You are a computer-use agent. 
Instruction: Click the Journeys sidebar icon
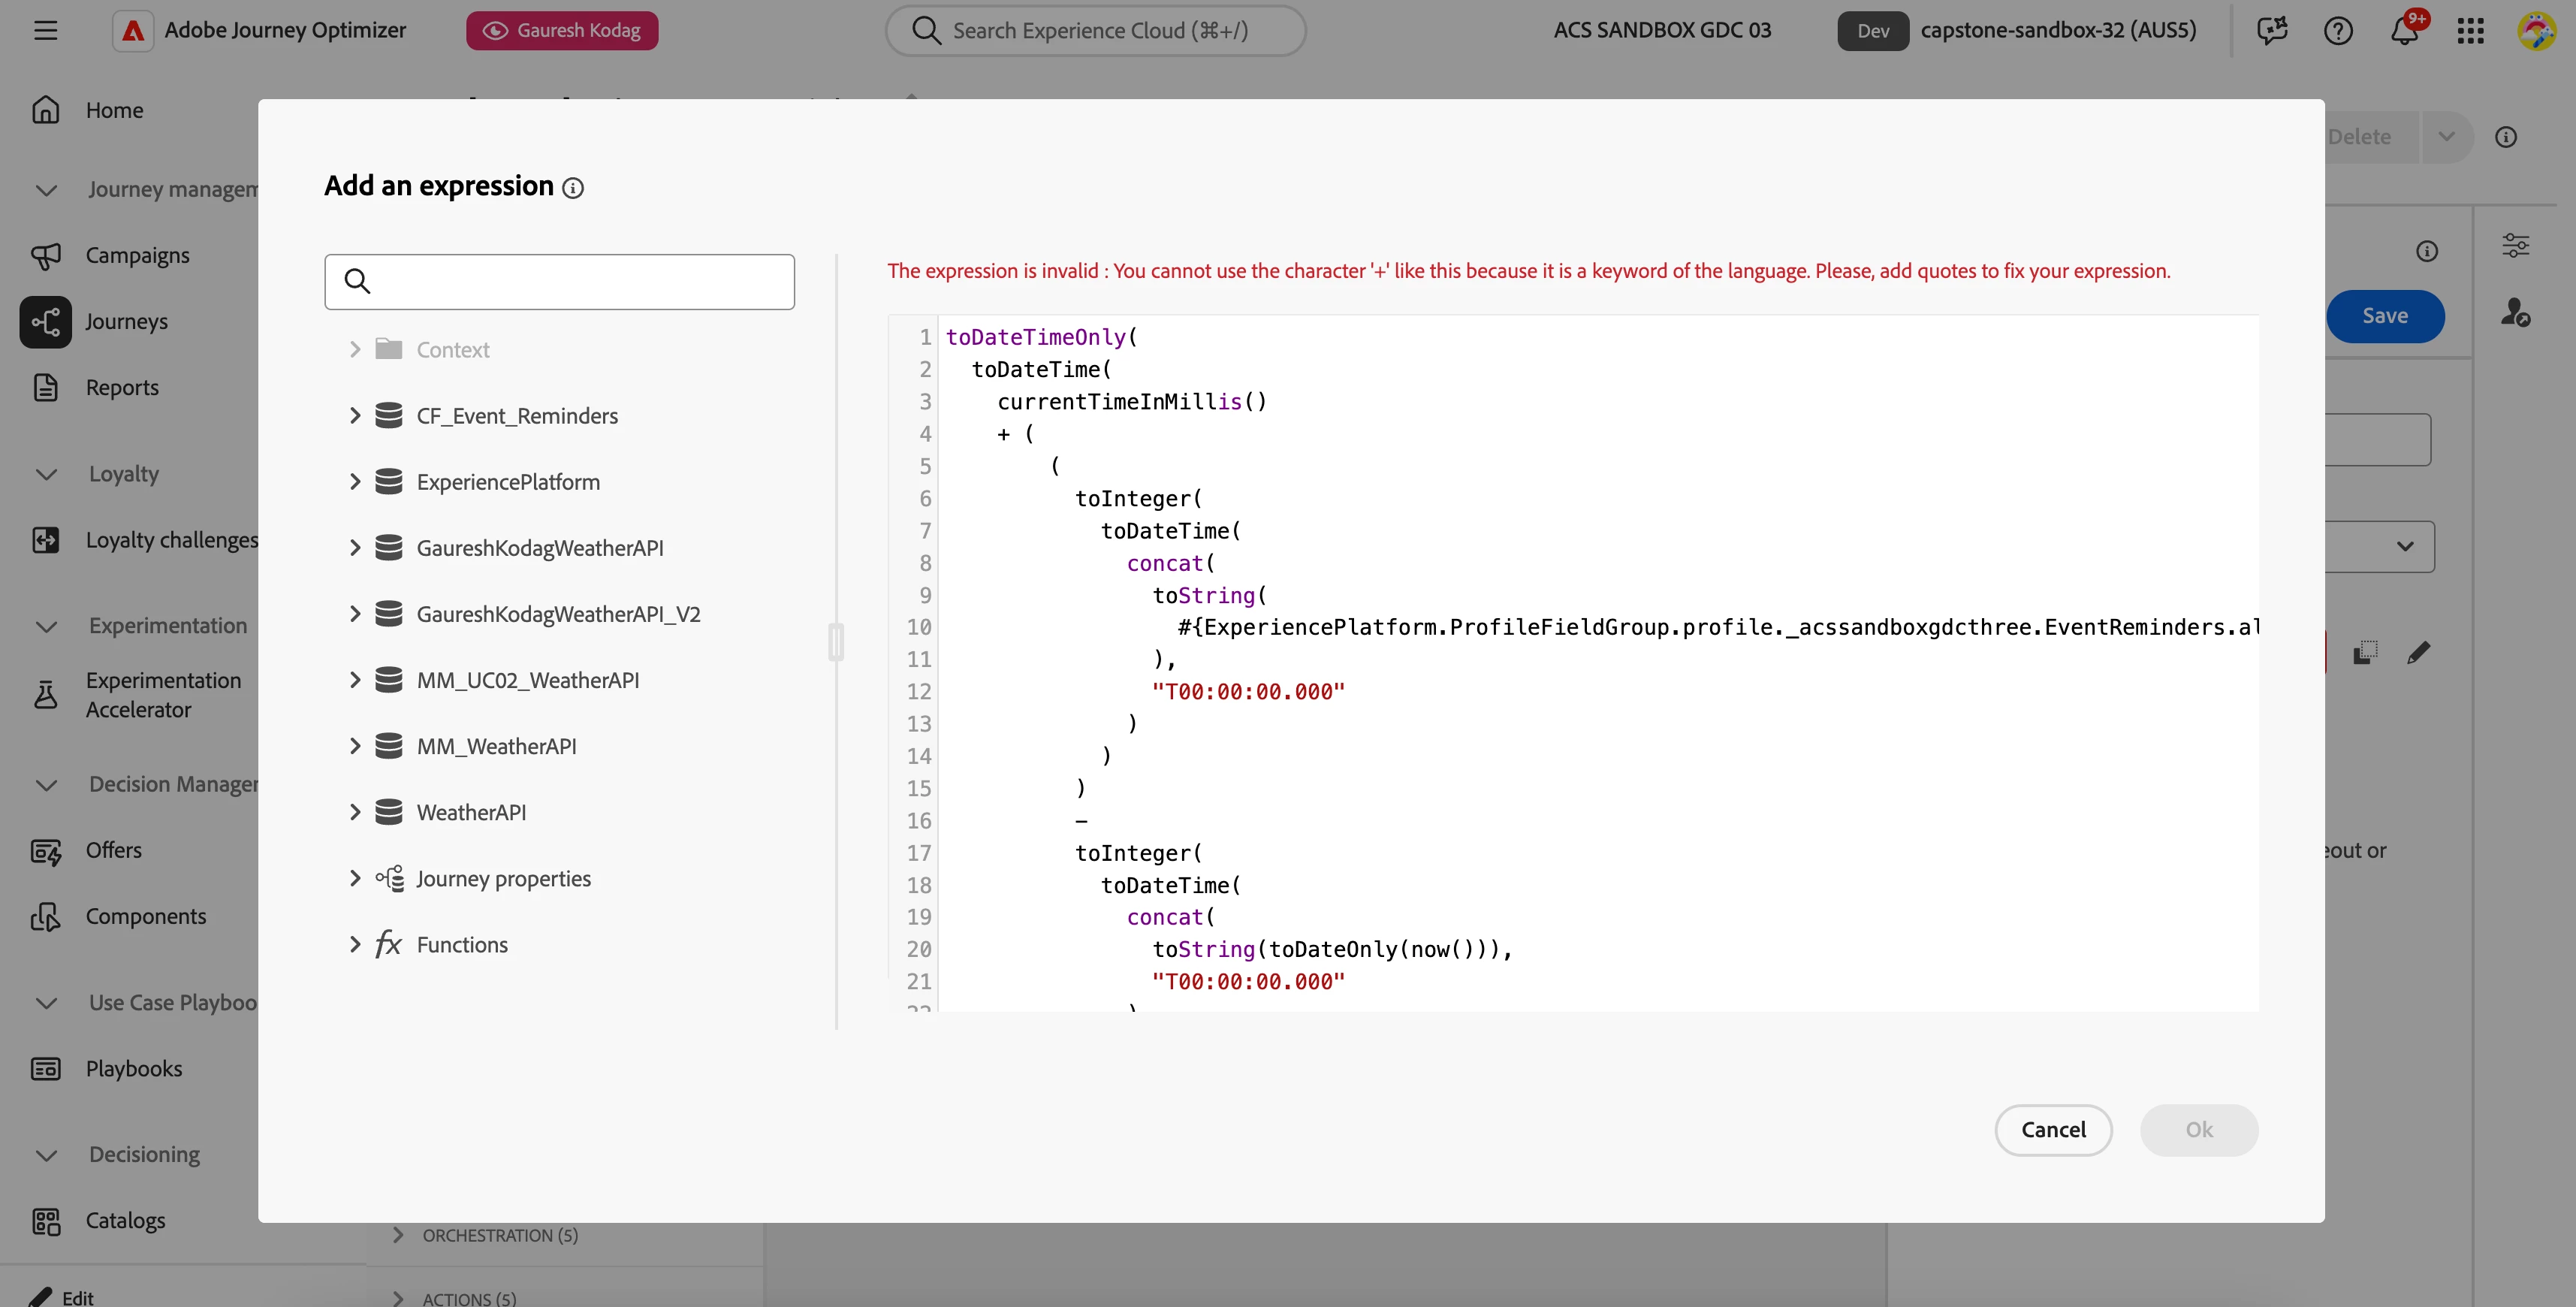point(46,322)
